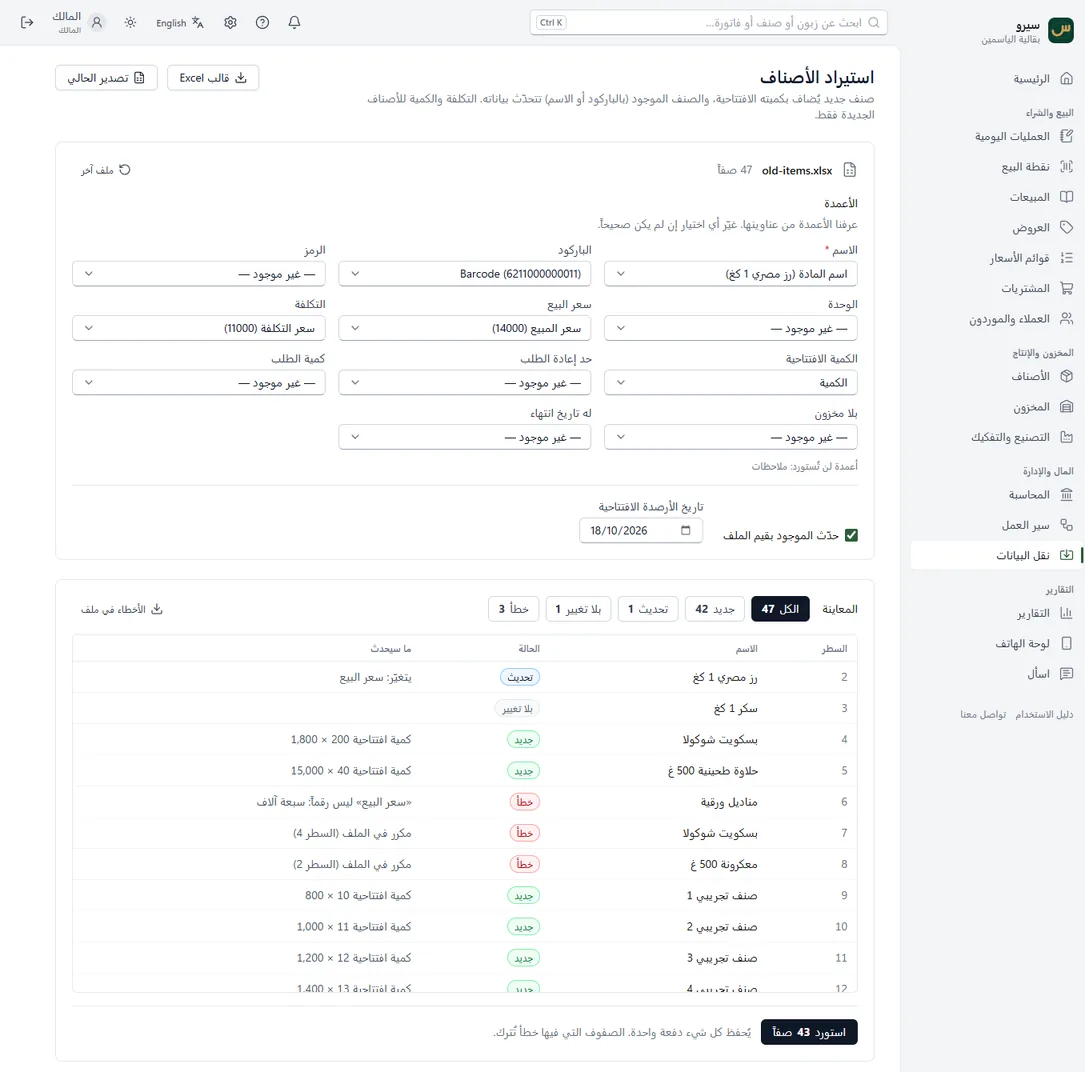Image resolution: width=1085 pixels, height=1072 pixels.
Task: Choose ملف آخر to reload another file
Action: click(x=105, y=170)
